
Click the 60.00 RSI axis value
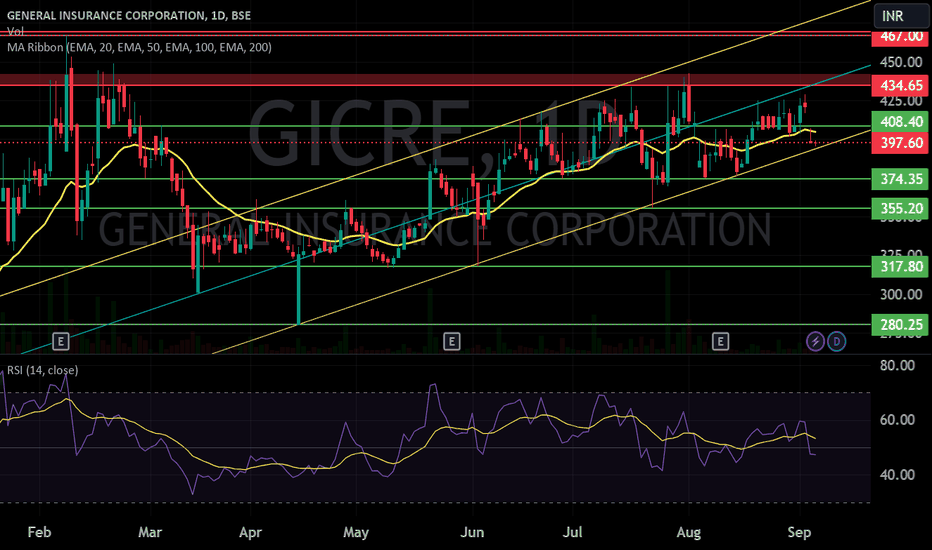[897, 420]
